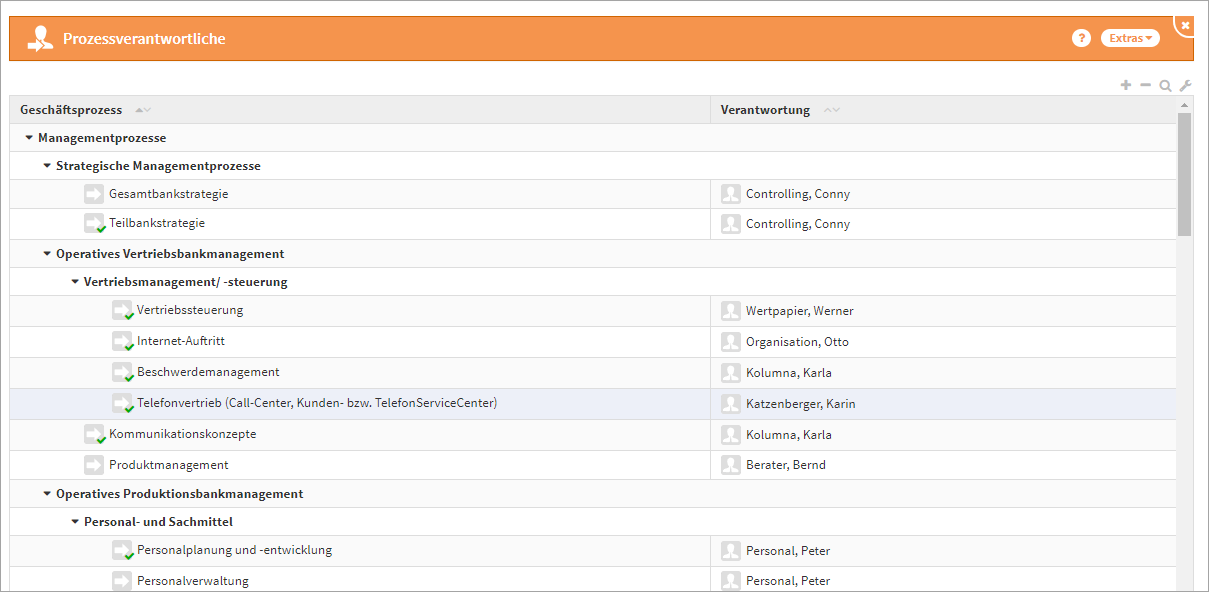Collapse Operatives Produktionsbankmanagement node
The image size is (1209, 592).
pyautogui.click(x=46, y=494)
